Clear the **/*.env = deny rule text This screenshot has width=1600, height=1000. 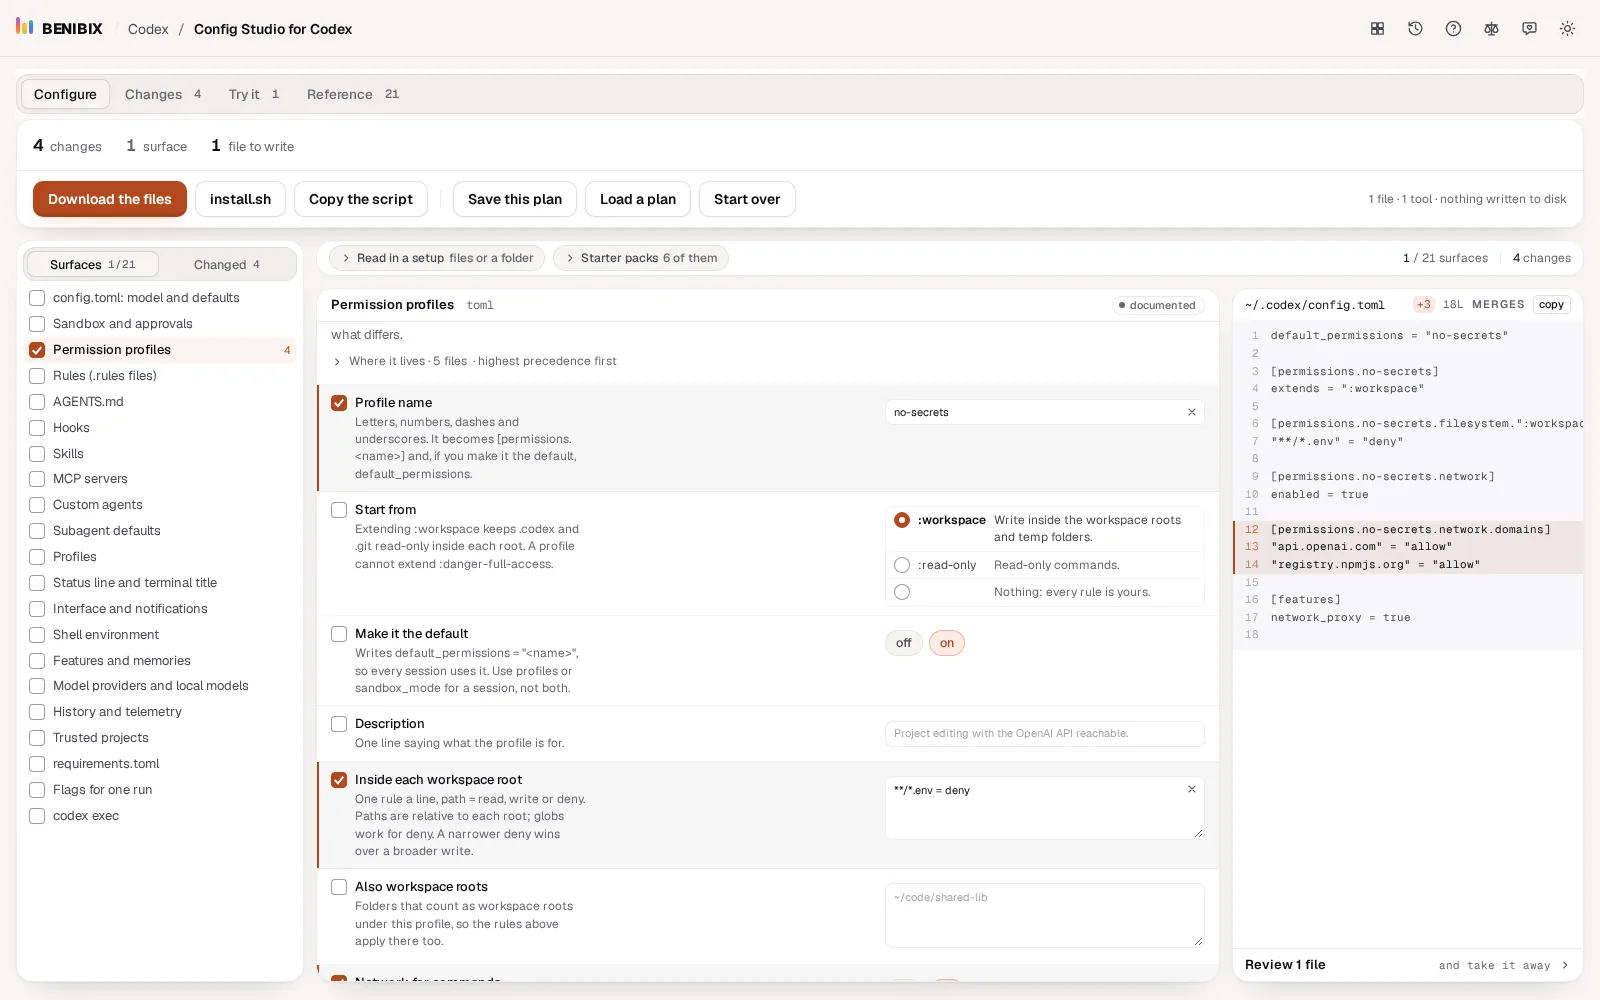[1191, 789]
